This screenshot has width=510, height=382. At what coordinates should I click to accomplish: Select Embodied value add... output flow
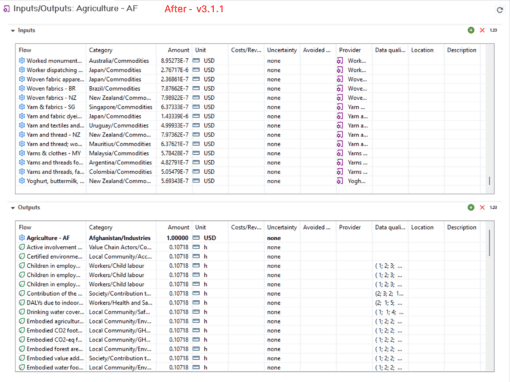pyautogui.click(x=54, y=358)
